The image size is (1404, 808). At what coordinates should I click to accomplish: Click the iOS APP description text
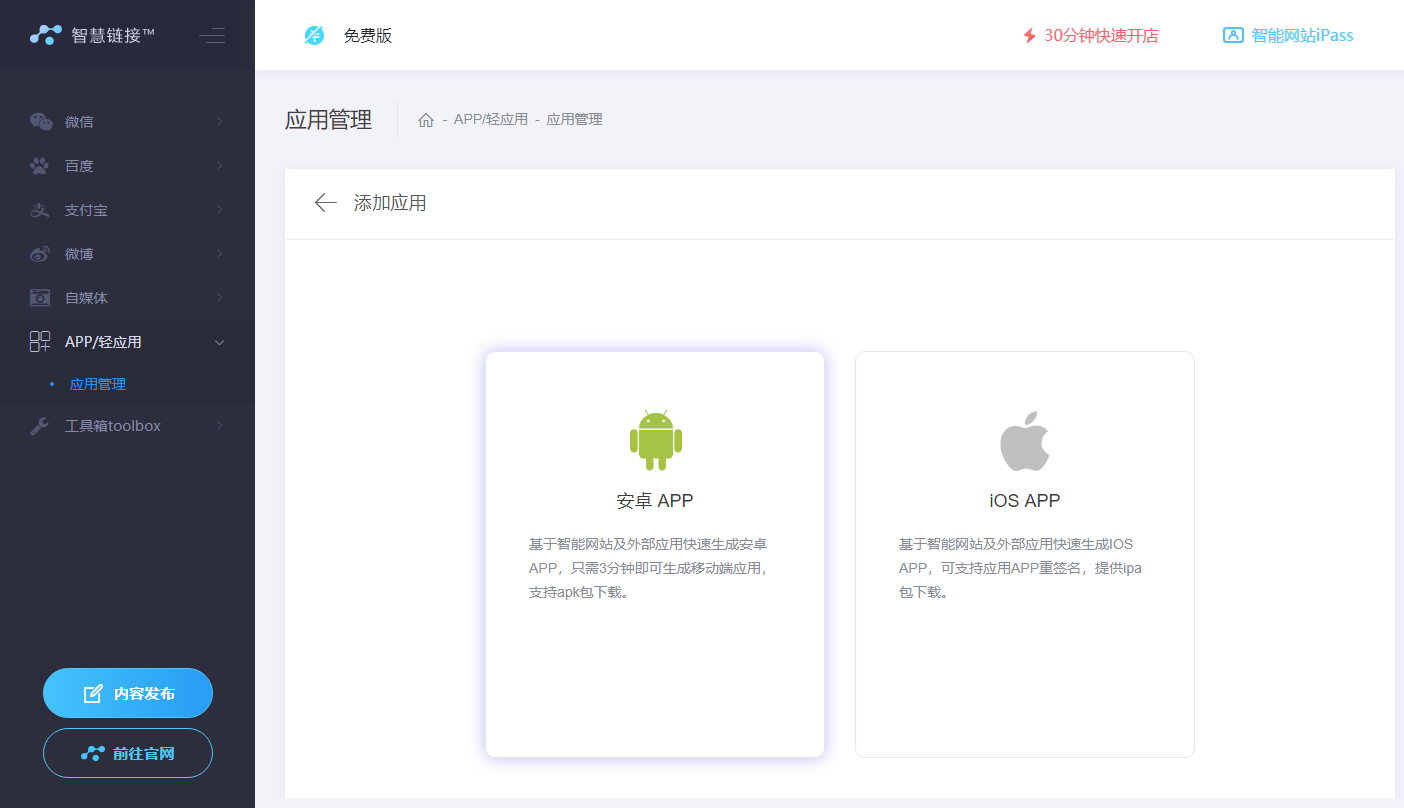1020,568
